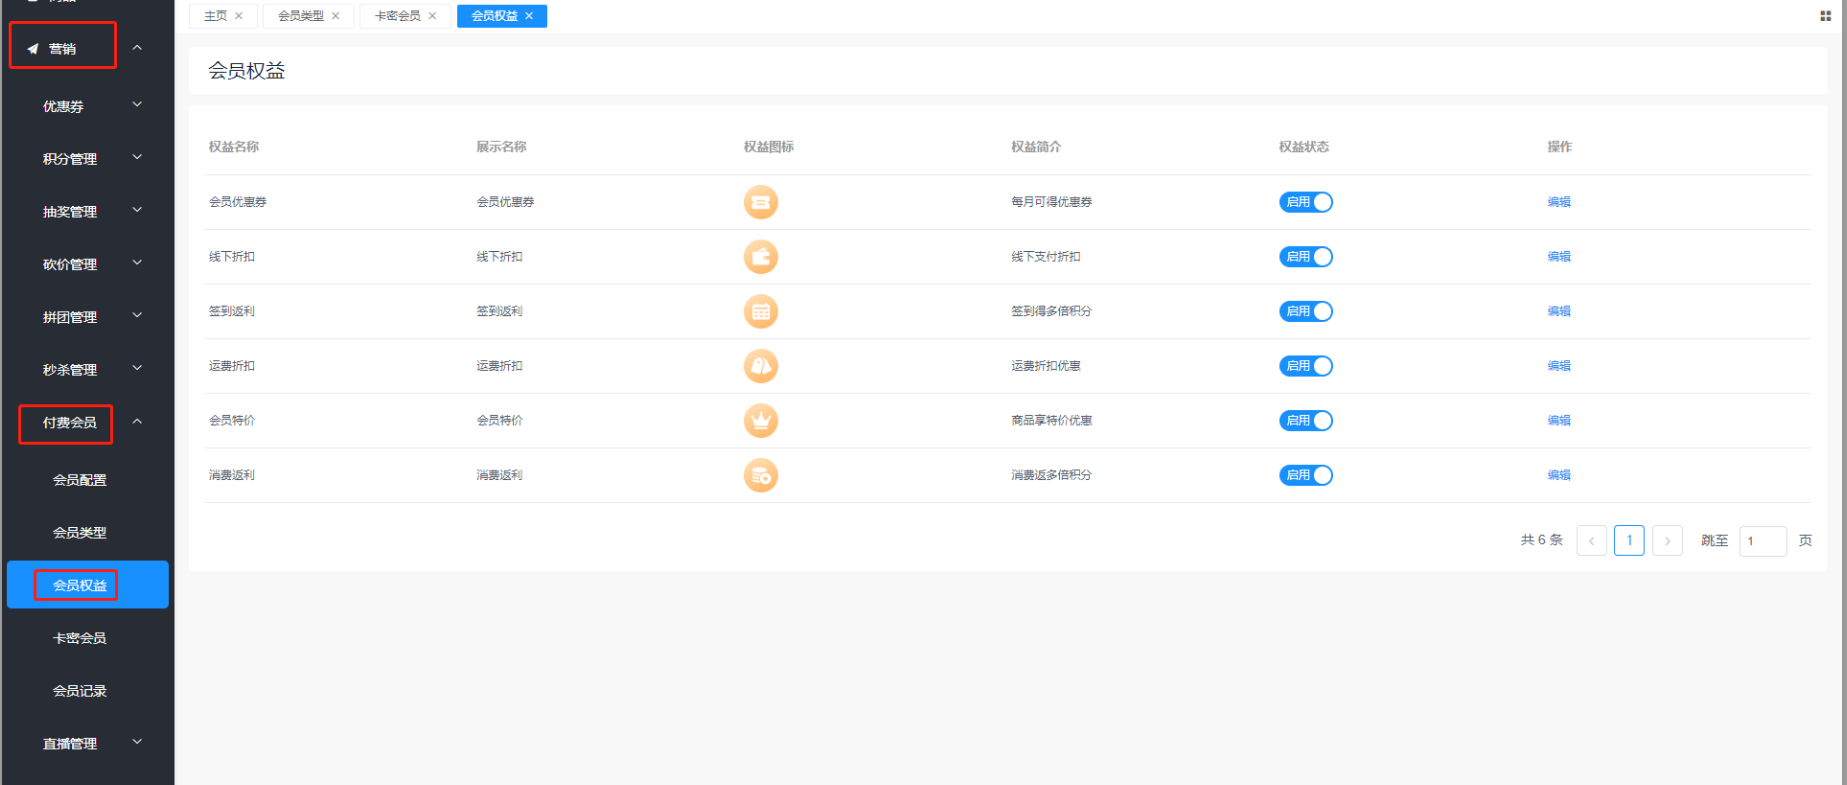The width and height of the screenshot is (1847, 785).
Task: Click the 签到返利 calendar benefit icon
Action: 760,312
